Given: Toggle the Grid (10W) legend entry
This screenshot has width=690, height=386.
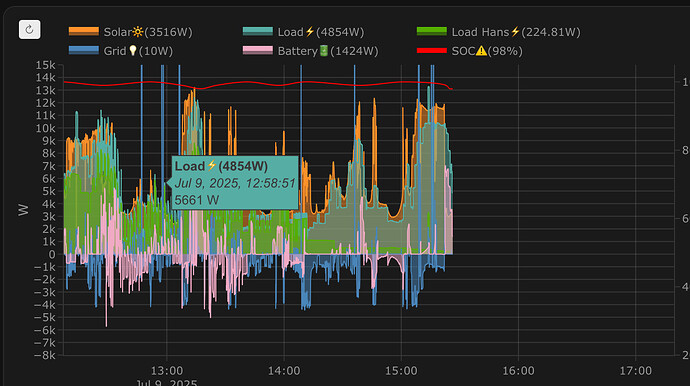Looking at the screenshot, I should pos(121,51).
